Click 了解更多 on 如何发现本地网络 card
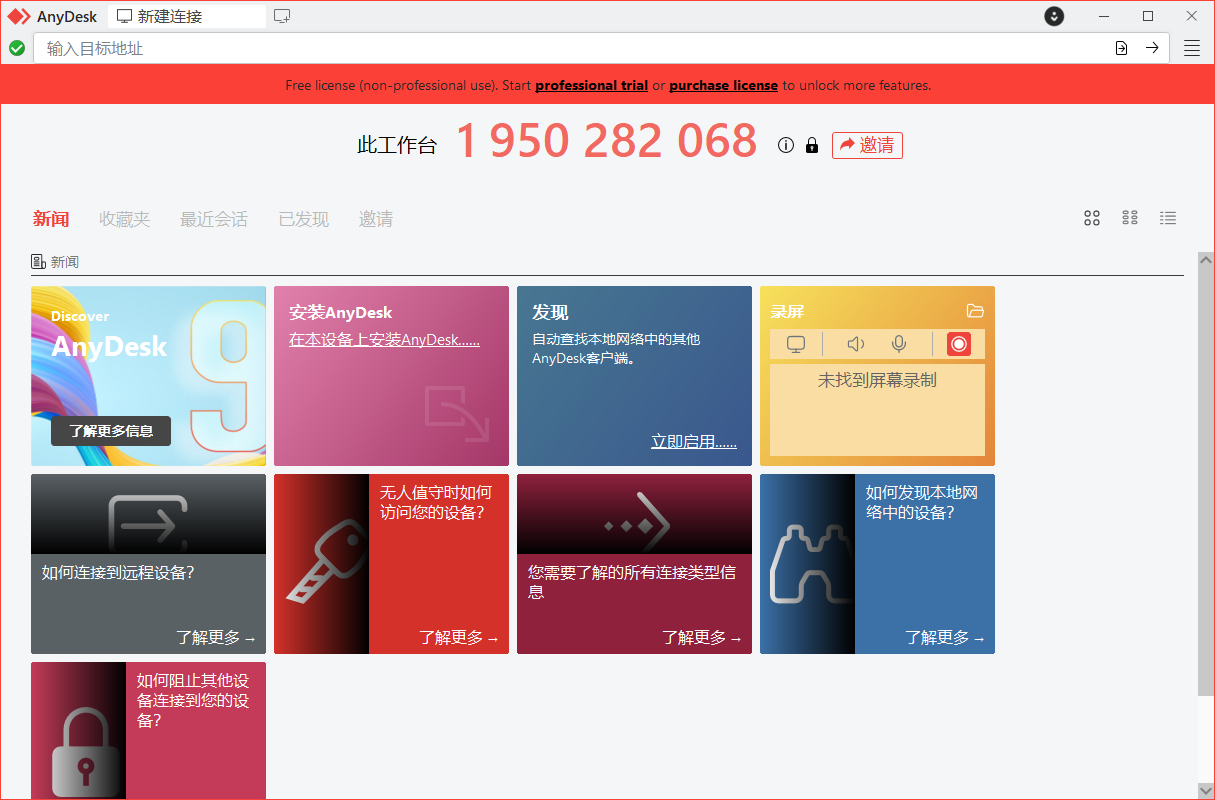Screen dimensions: 1215x800 [945, 637]
